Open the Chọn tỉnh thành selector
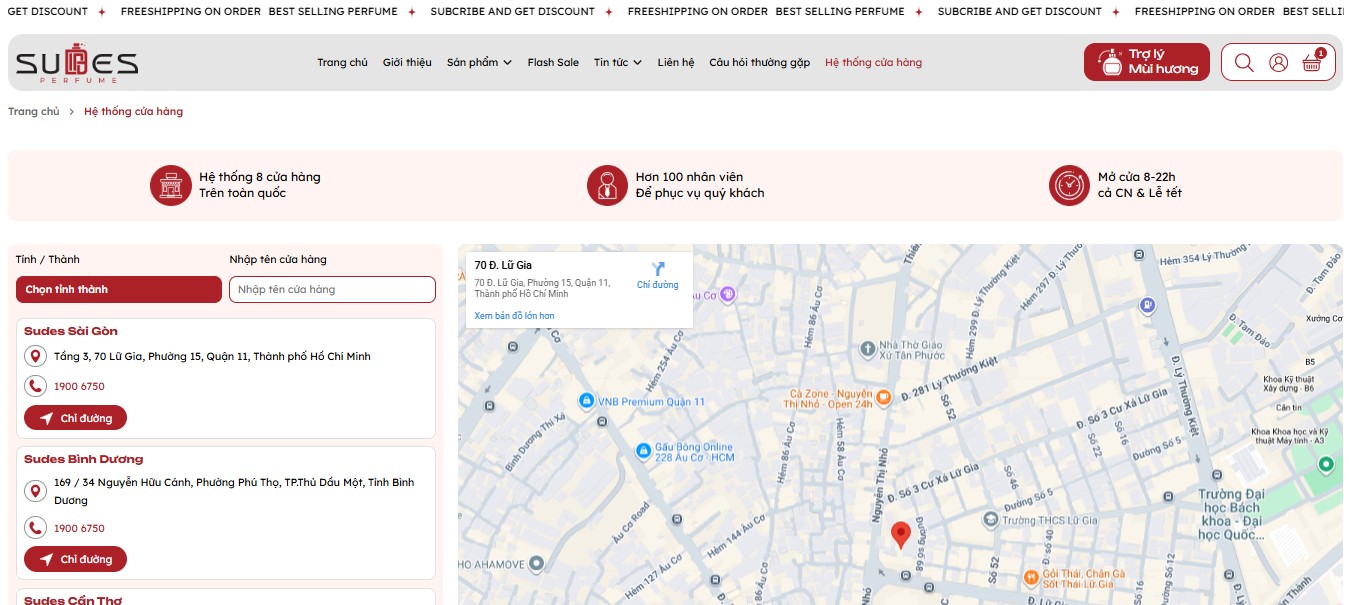The image size is (1349, 605). point(119,289)
